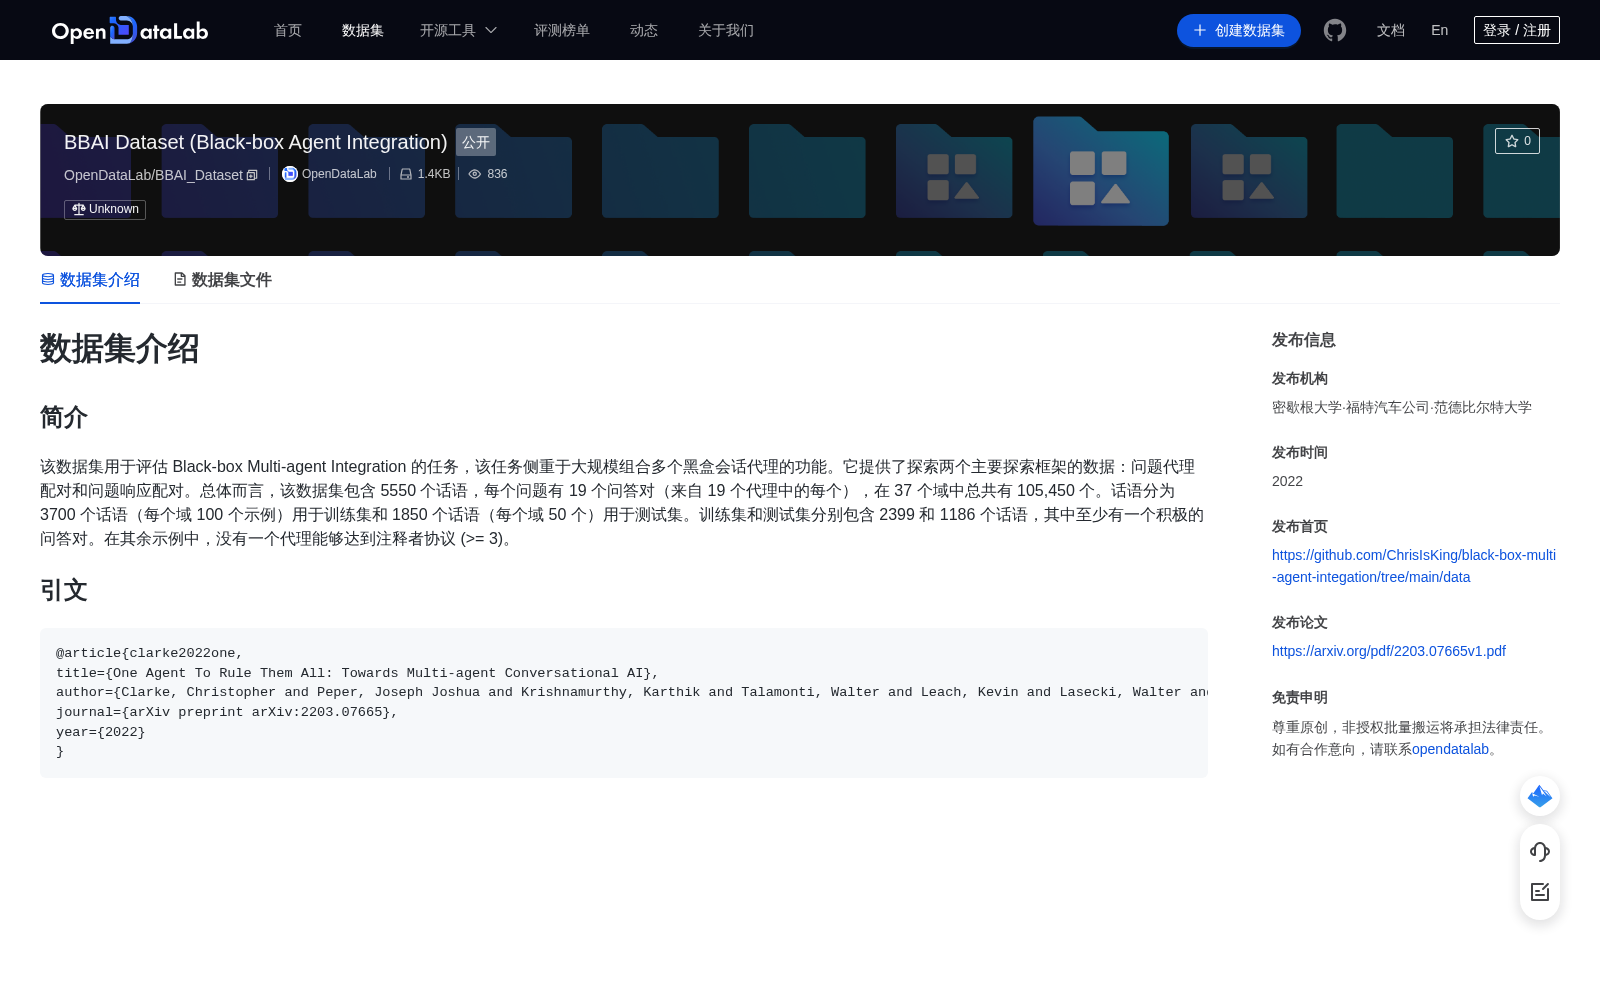
Task: Click the OpenDataLab logo
Action: pyautogui.click(x=130, y=30)
